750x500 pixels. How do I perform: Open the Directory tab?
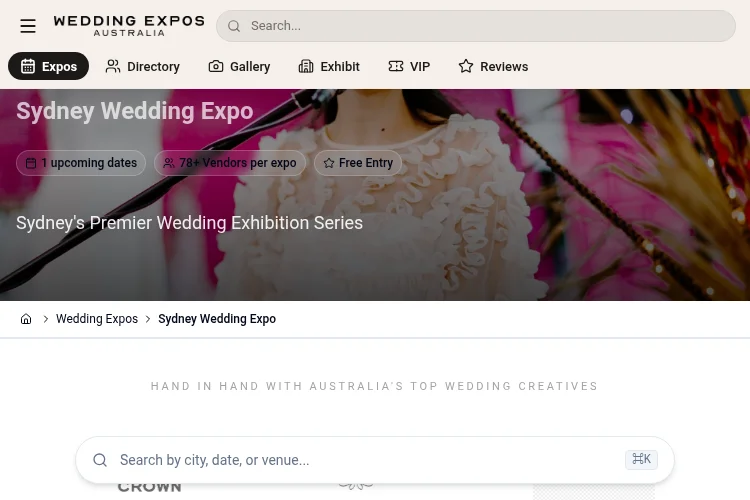tap(143, 66)
